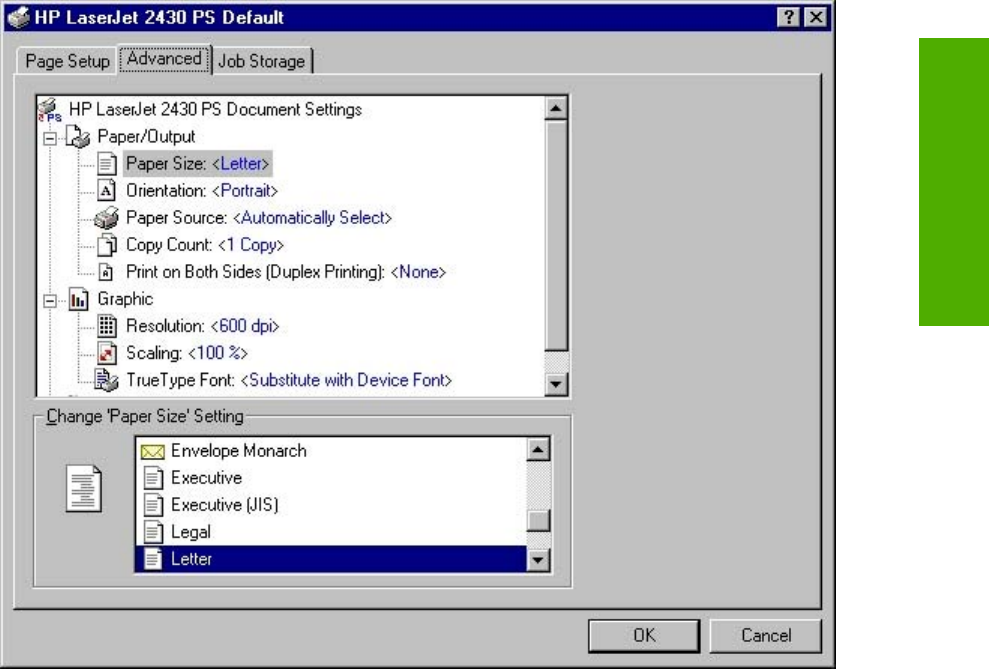
Task: Switch to the Page Setup tab
Action: click(x=67, y=61)
